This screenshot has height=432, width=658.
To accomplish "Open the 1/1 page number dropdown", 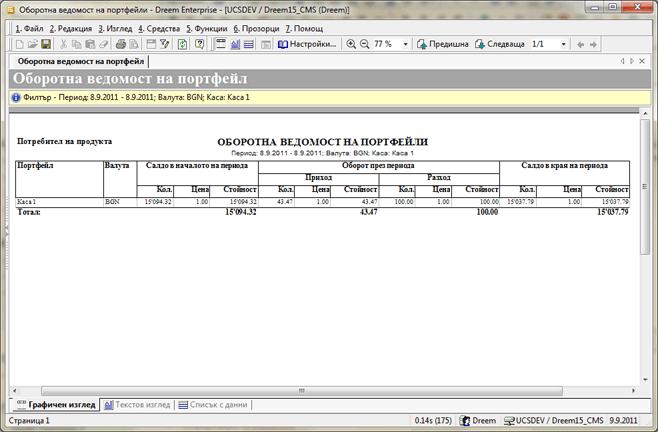I will tap(563, 44).
